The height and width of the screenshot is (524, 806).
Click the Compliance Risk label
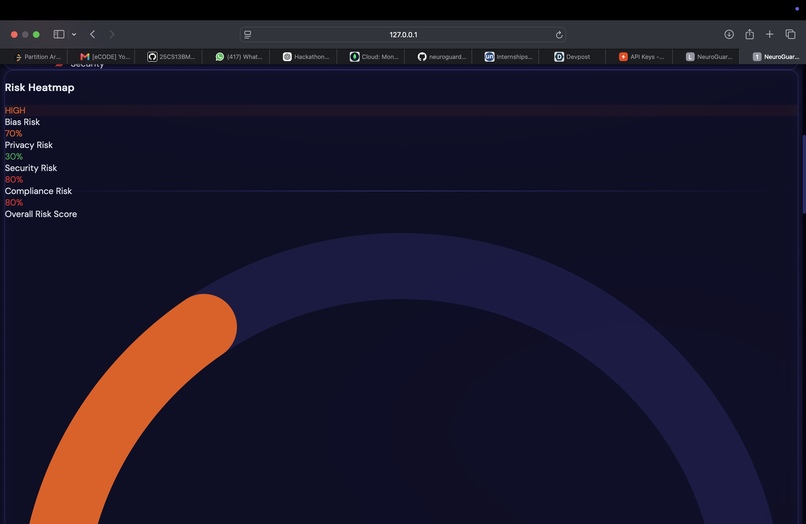point(39,191)
